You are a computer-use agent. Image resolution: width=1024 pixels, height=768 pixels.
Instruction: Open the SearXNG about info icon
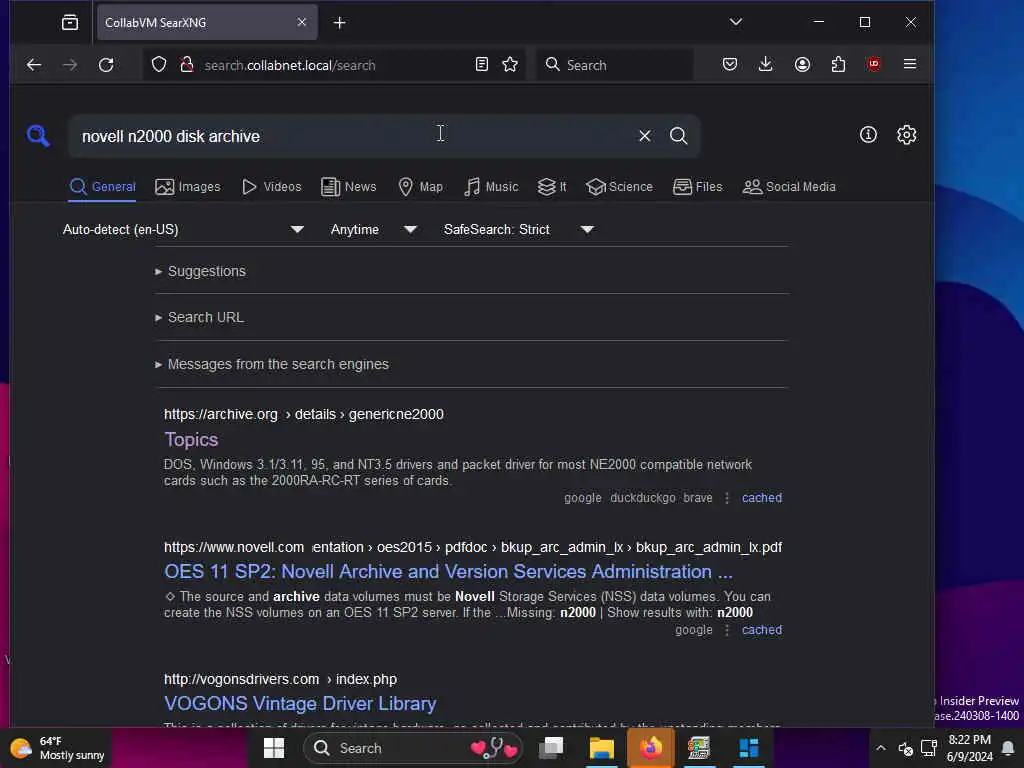868,135
